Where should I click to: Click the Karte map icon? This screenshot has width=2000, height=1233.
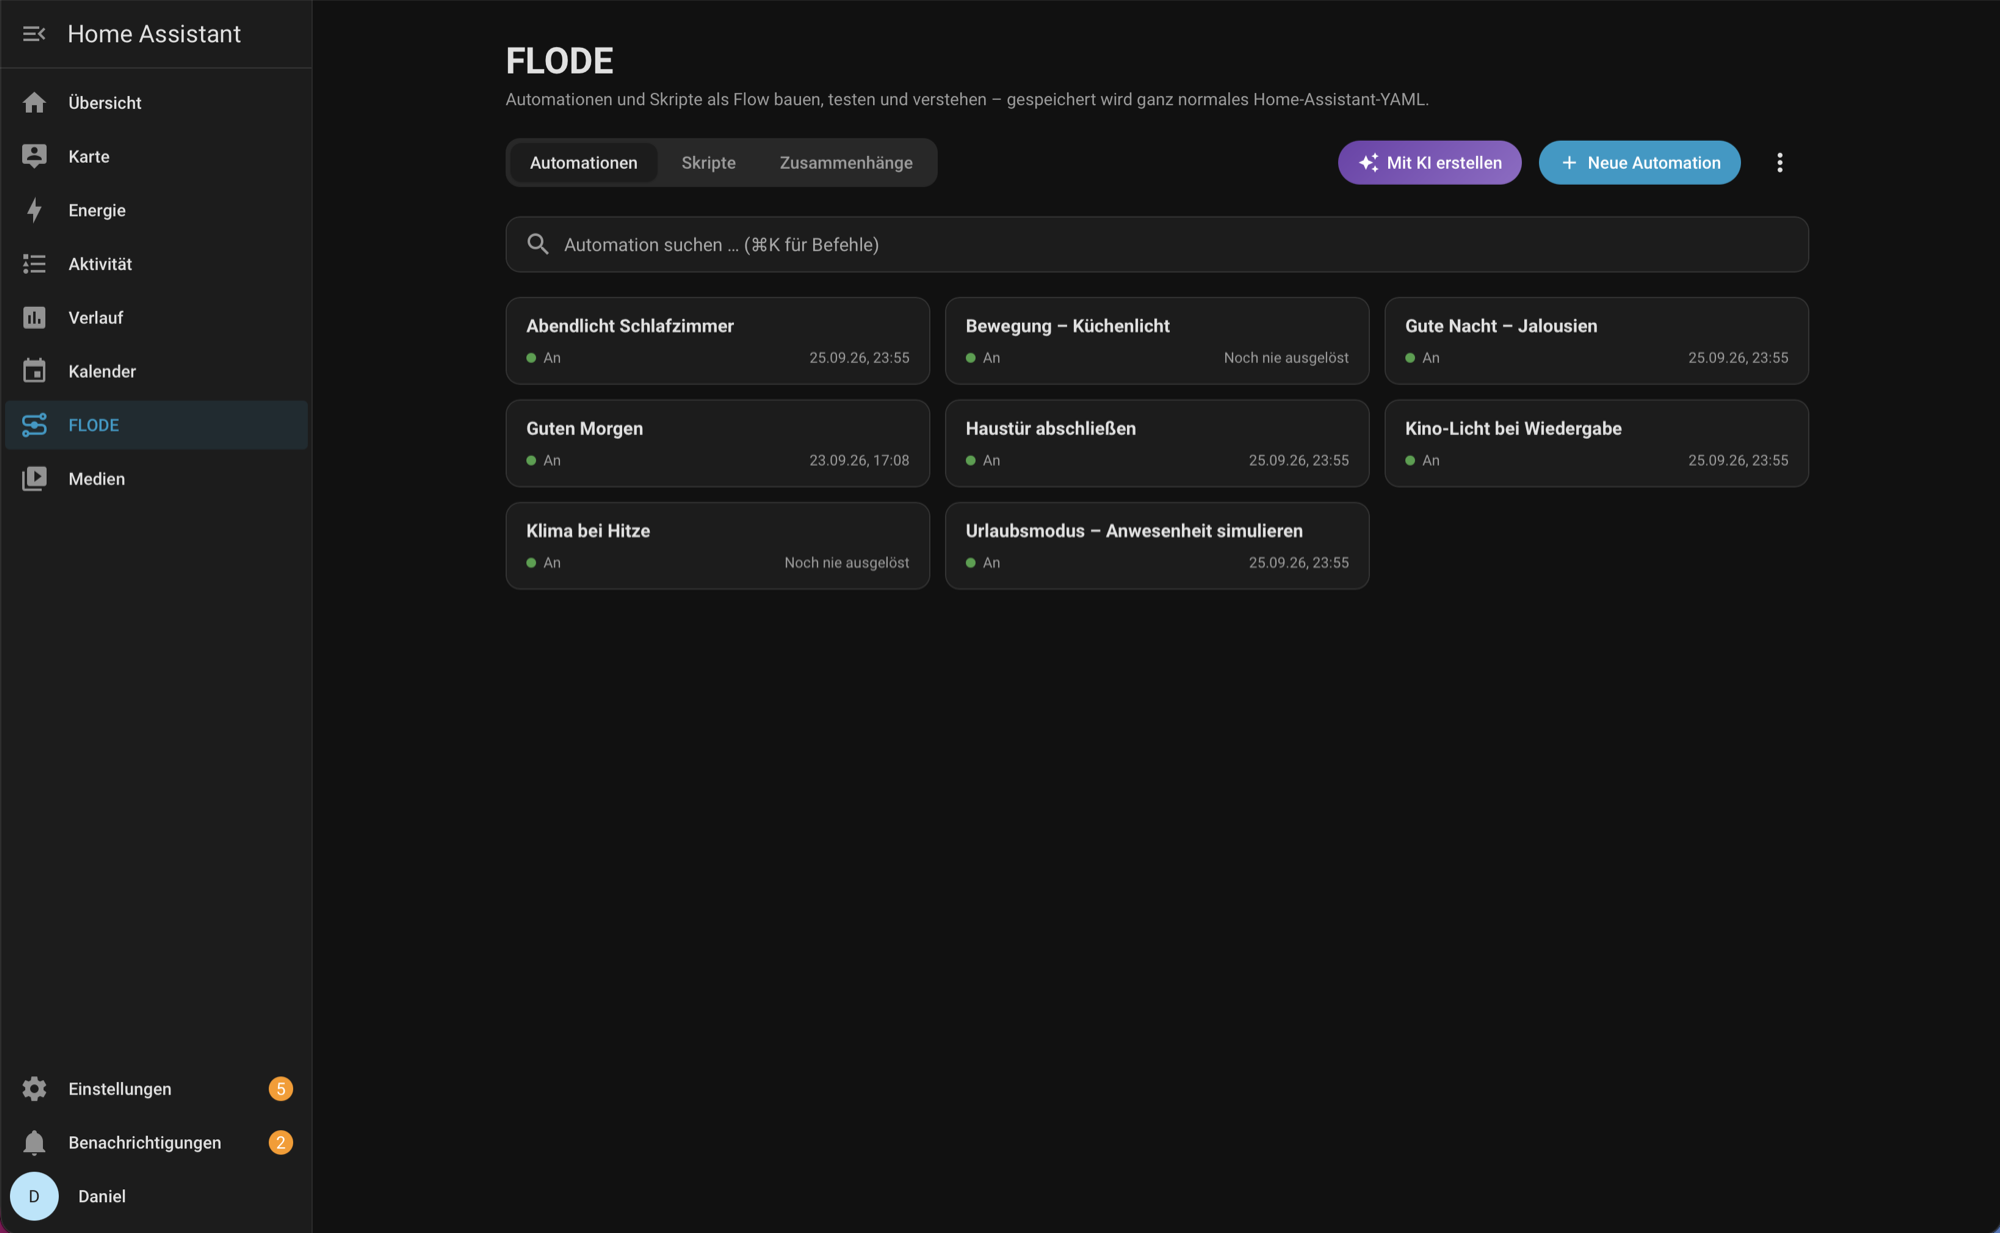(34, 156)
